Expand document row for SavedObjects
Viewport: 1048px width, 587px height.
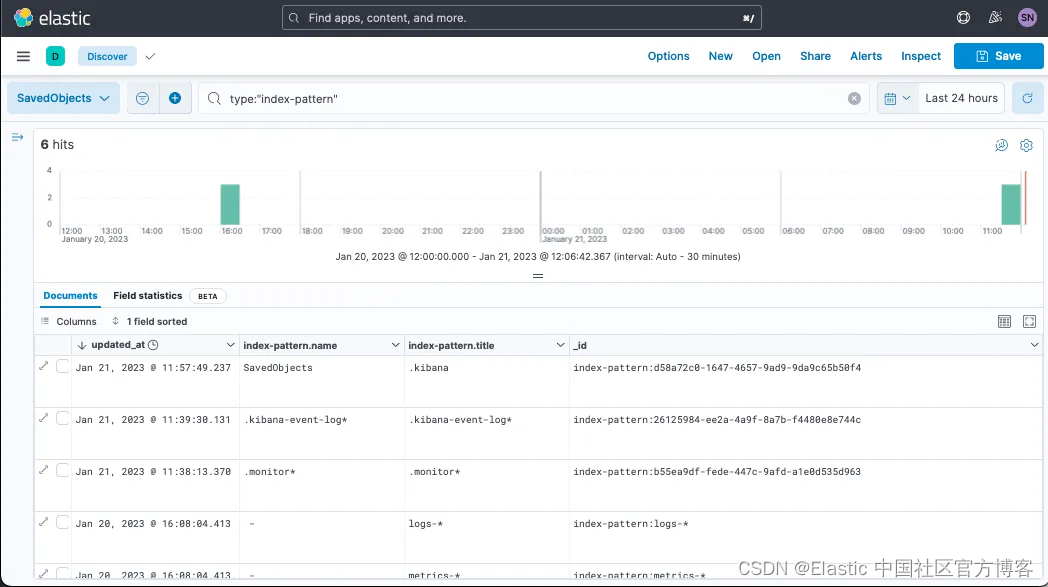coord(44,366)
